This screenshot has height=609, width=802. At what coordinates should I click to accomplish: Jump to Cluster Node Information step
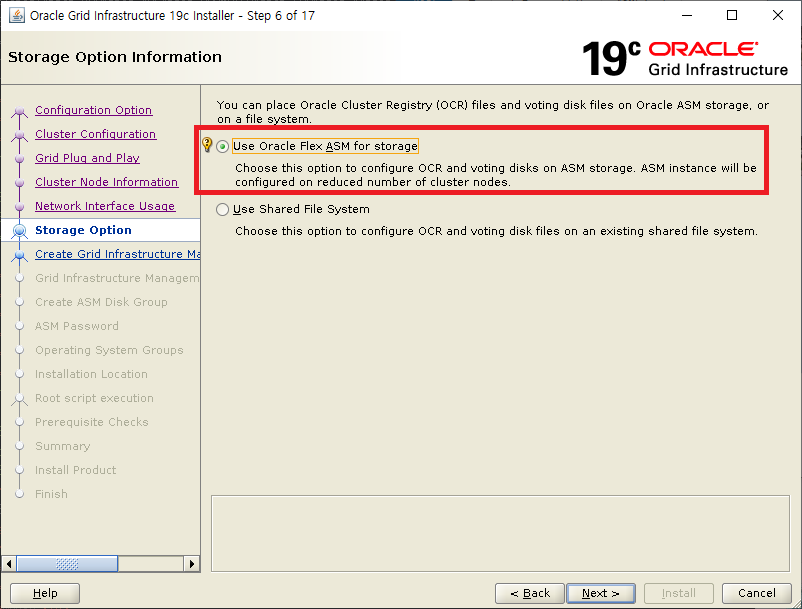tap(106, 182)
